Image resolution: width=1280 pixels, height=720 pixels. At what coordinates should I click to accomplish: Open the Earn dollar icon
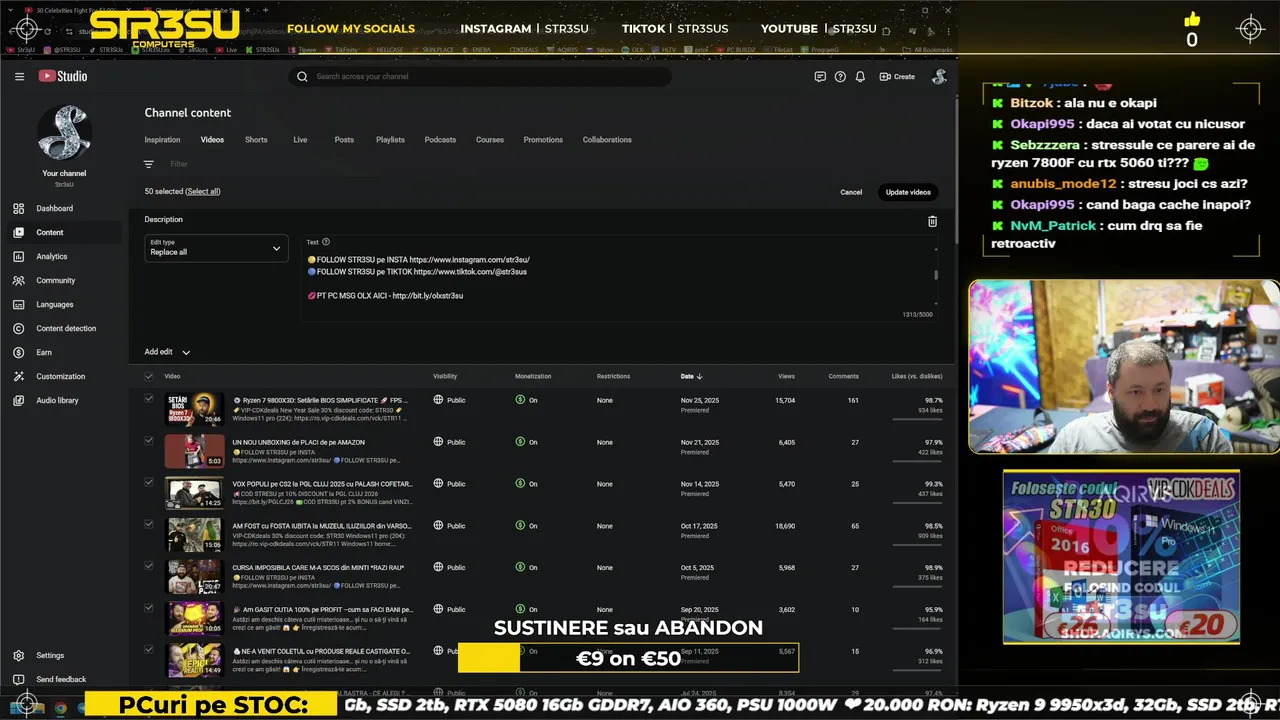pos(18,352)
